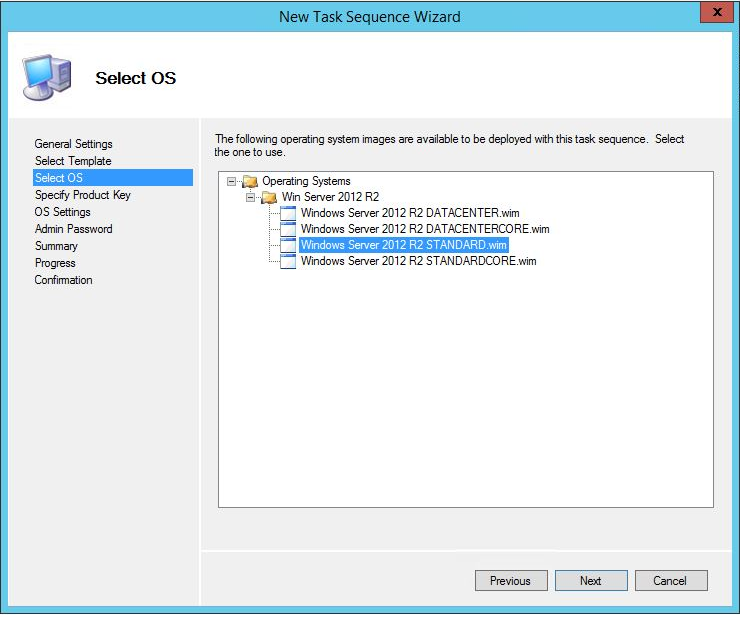This screenshot has height=619, width=744.
Task: Click the Win Server 2012 R2 folder icon
Action: click(270, 197)
